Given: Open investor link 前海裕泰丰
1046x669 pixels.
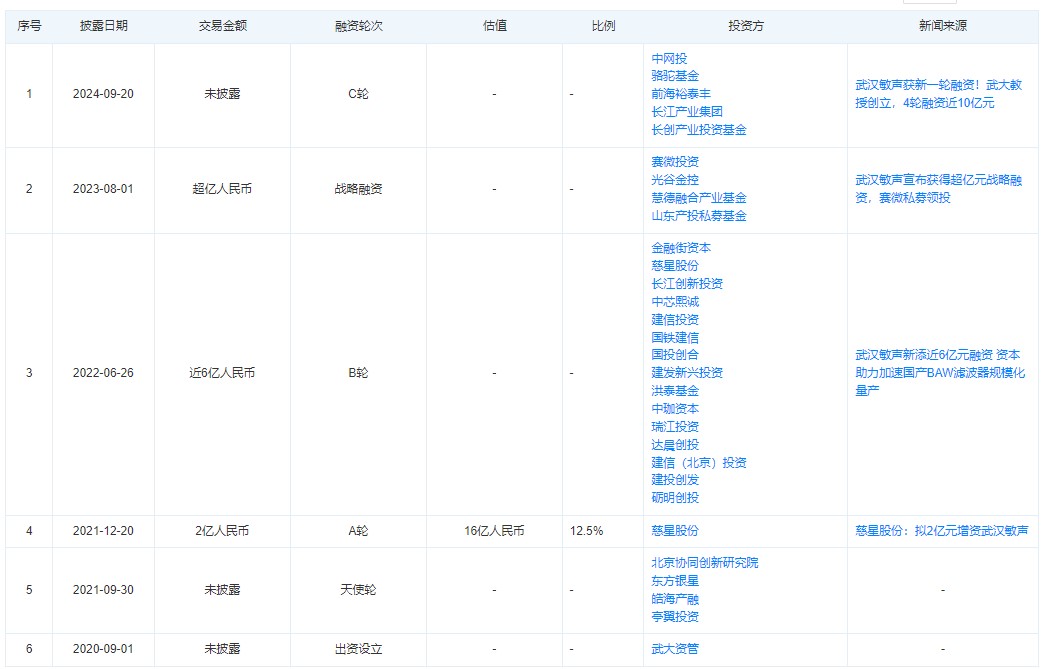Looking at the screenshot, I should (x=681, y=94).
